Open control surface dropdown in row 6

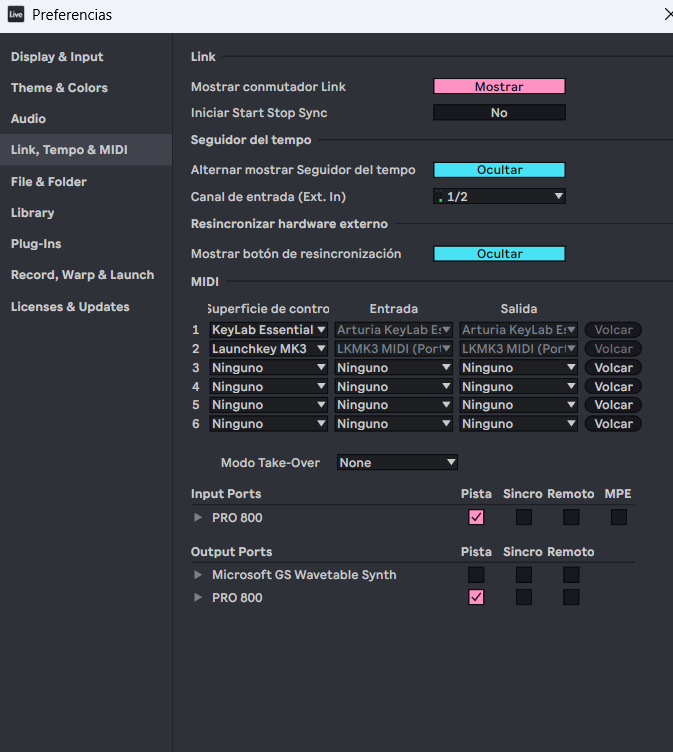coord(269,424)
